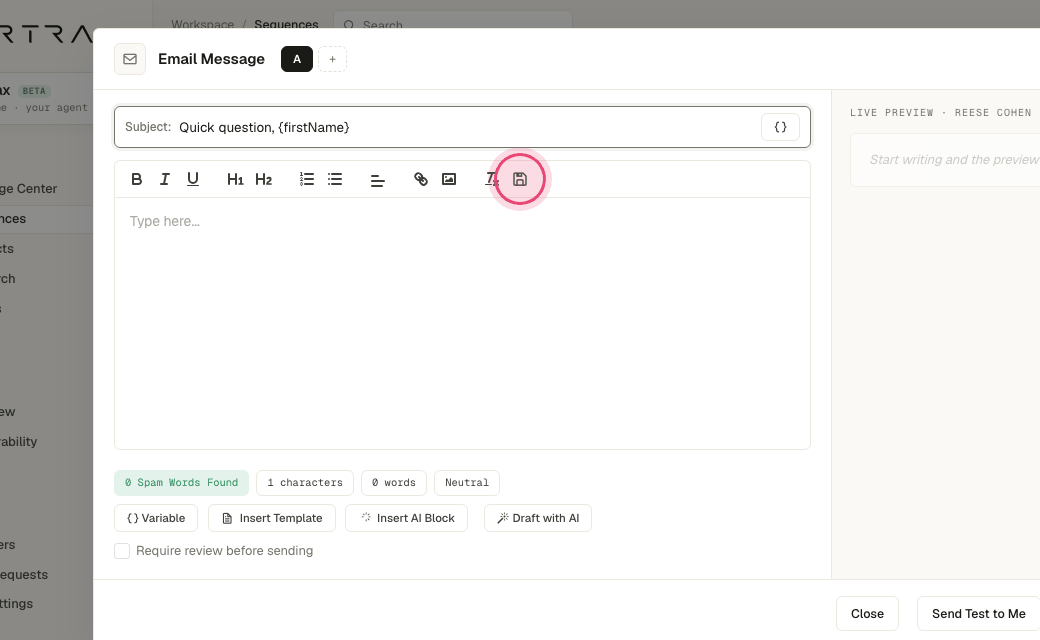Image resolution: width=1040 pixels, height=640 pixels.
Task: Clear text formatting
Action: 491,179
